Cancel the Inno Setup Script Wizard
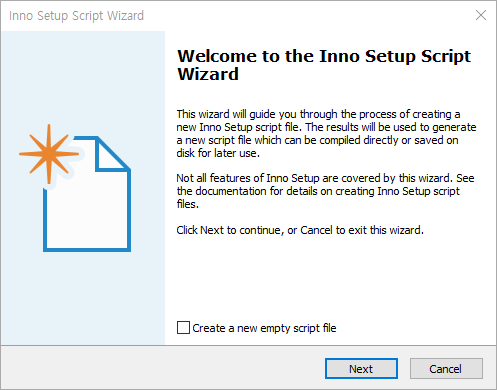Screen dimensions: 497x390 tap(446, 369)
